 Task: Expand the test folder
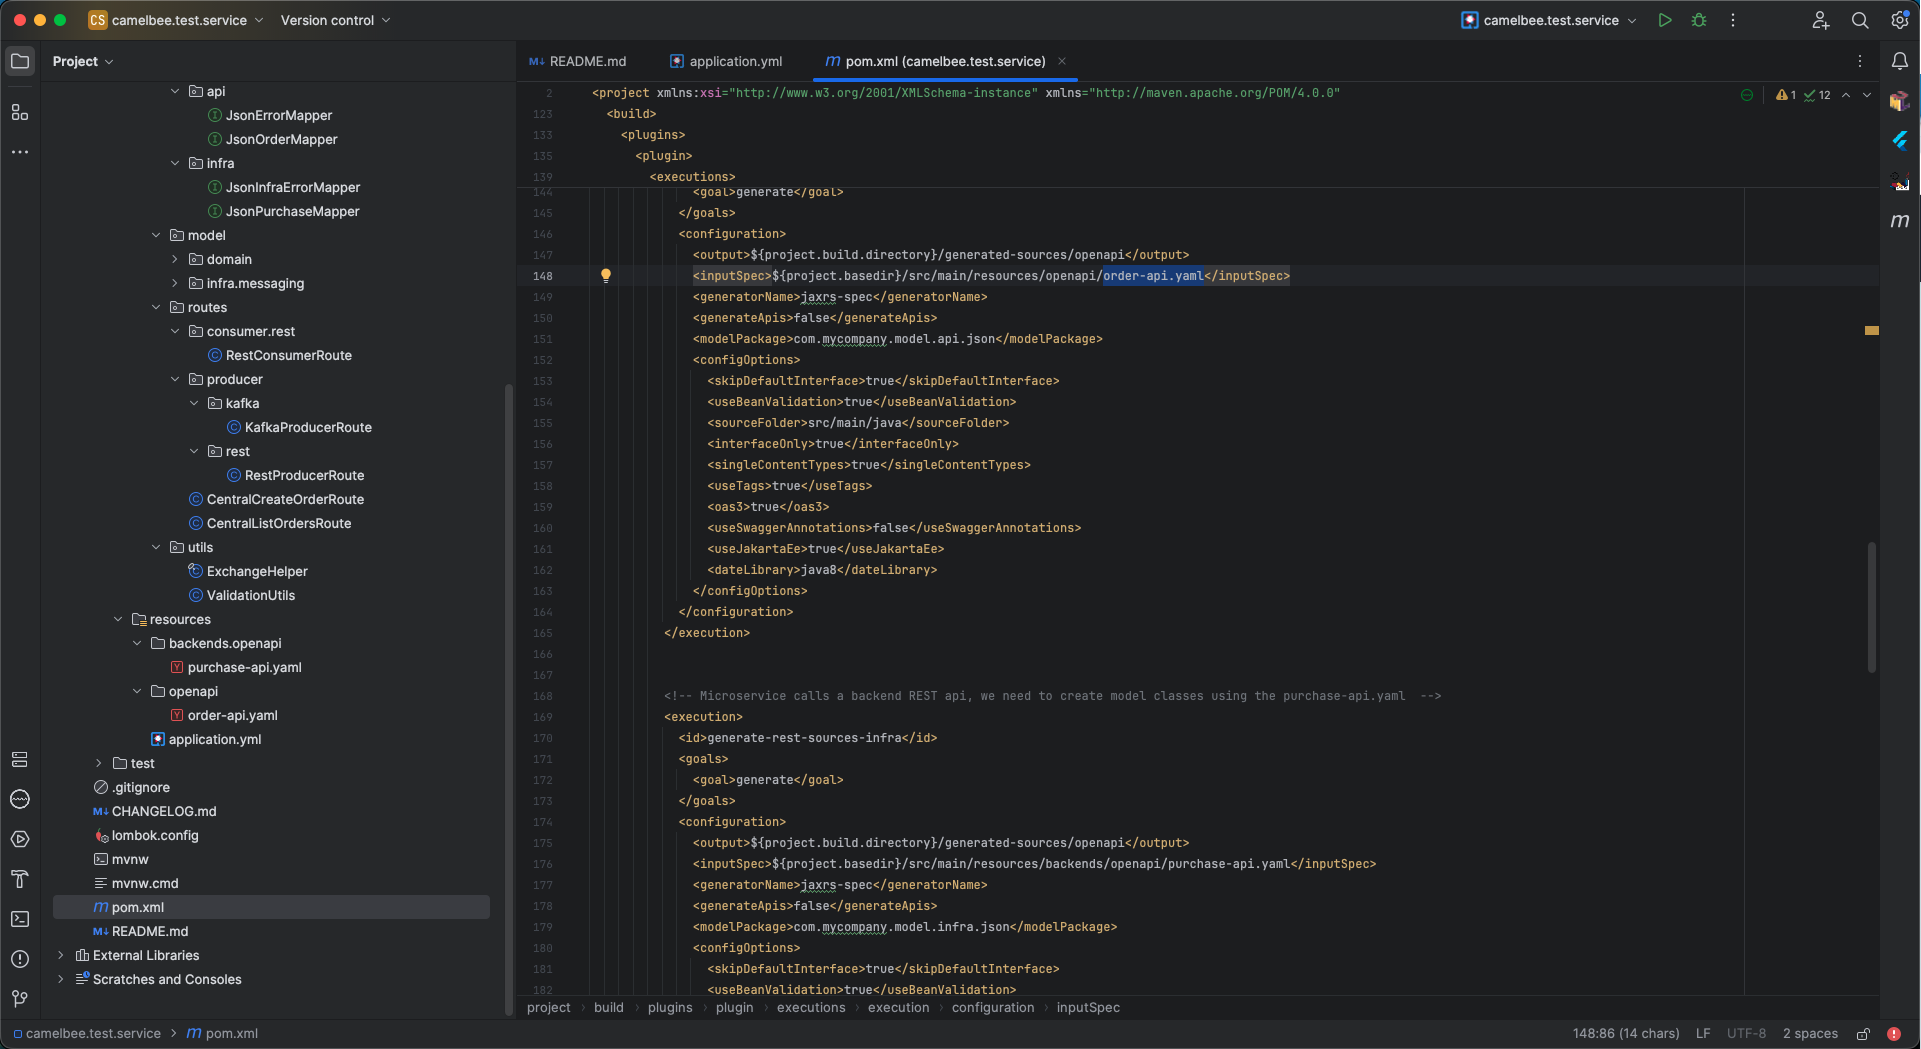point(99,763)
